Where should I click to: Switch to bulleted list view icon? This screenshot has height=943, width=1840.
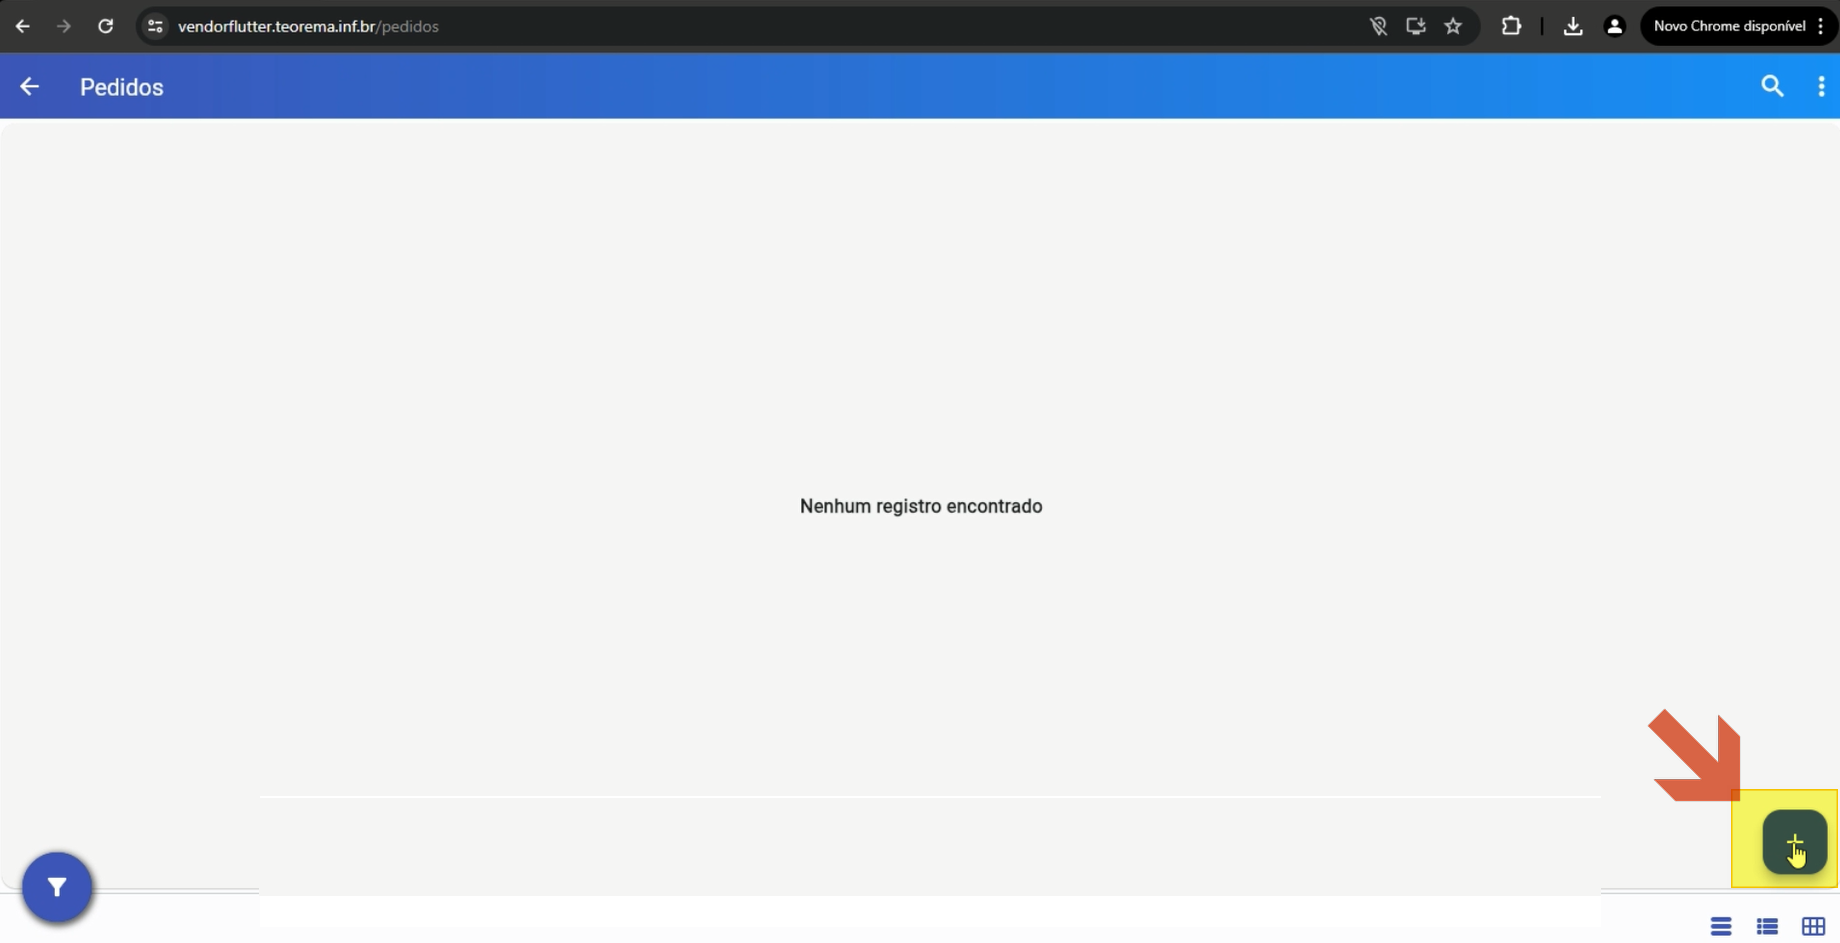(1767, 926)
